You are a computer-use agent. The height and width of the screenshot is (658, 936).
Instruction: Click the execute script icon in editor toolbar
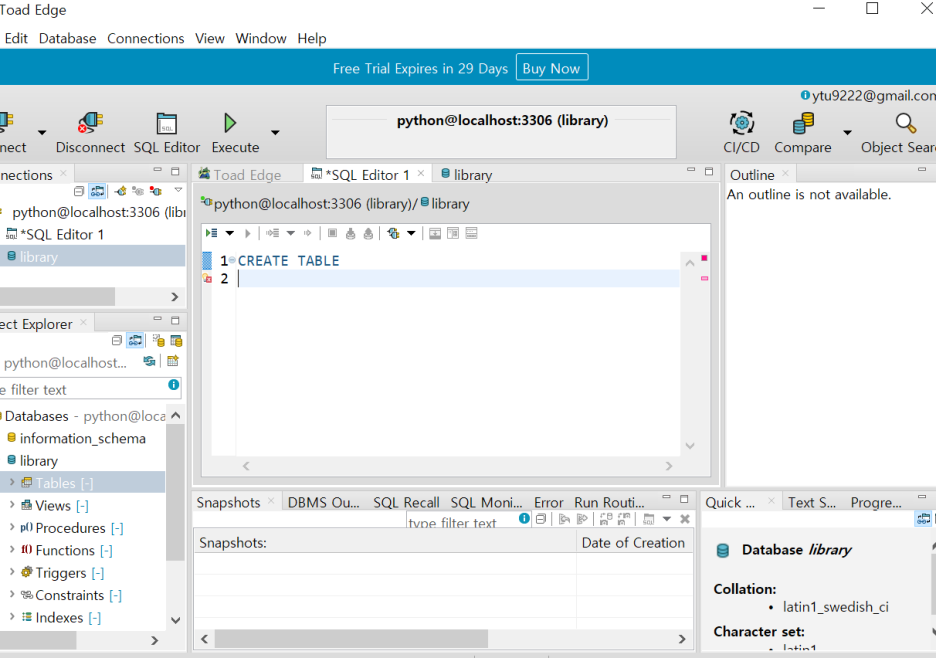(x=211, y=233)
